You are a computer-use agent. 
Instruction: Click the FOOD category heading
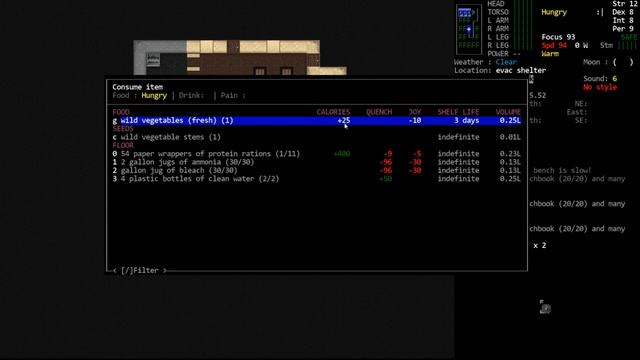(x=121, y=112)
